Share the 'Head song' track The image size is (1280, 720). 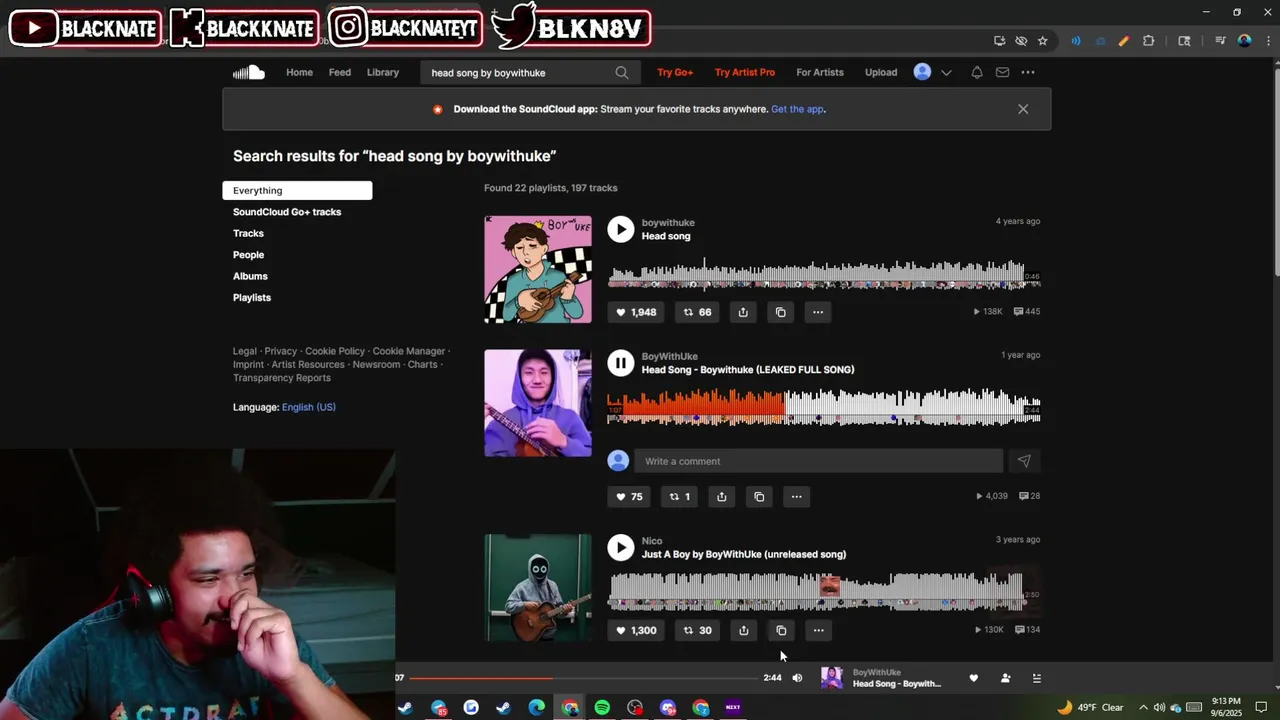[743, 312]
